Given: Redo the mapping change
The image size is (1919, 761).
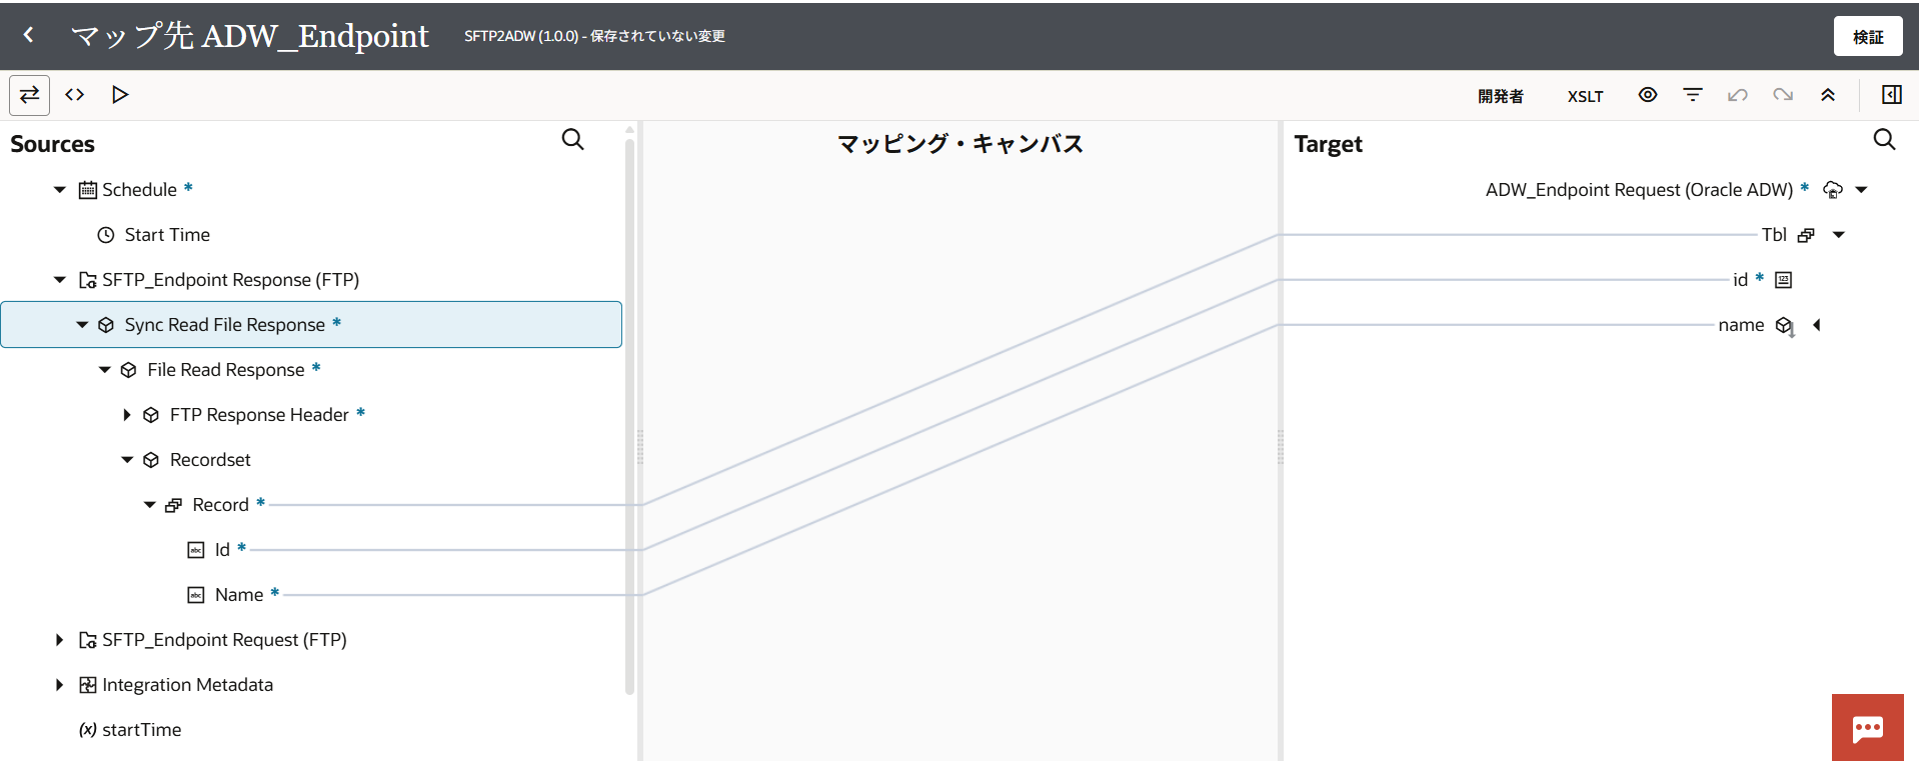Looking at the screenshot, I should pyautogui.click(x=1783, y=95).
